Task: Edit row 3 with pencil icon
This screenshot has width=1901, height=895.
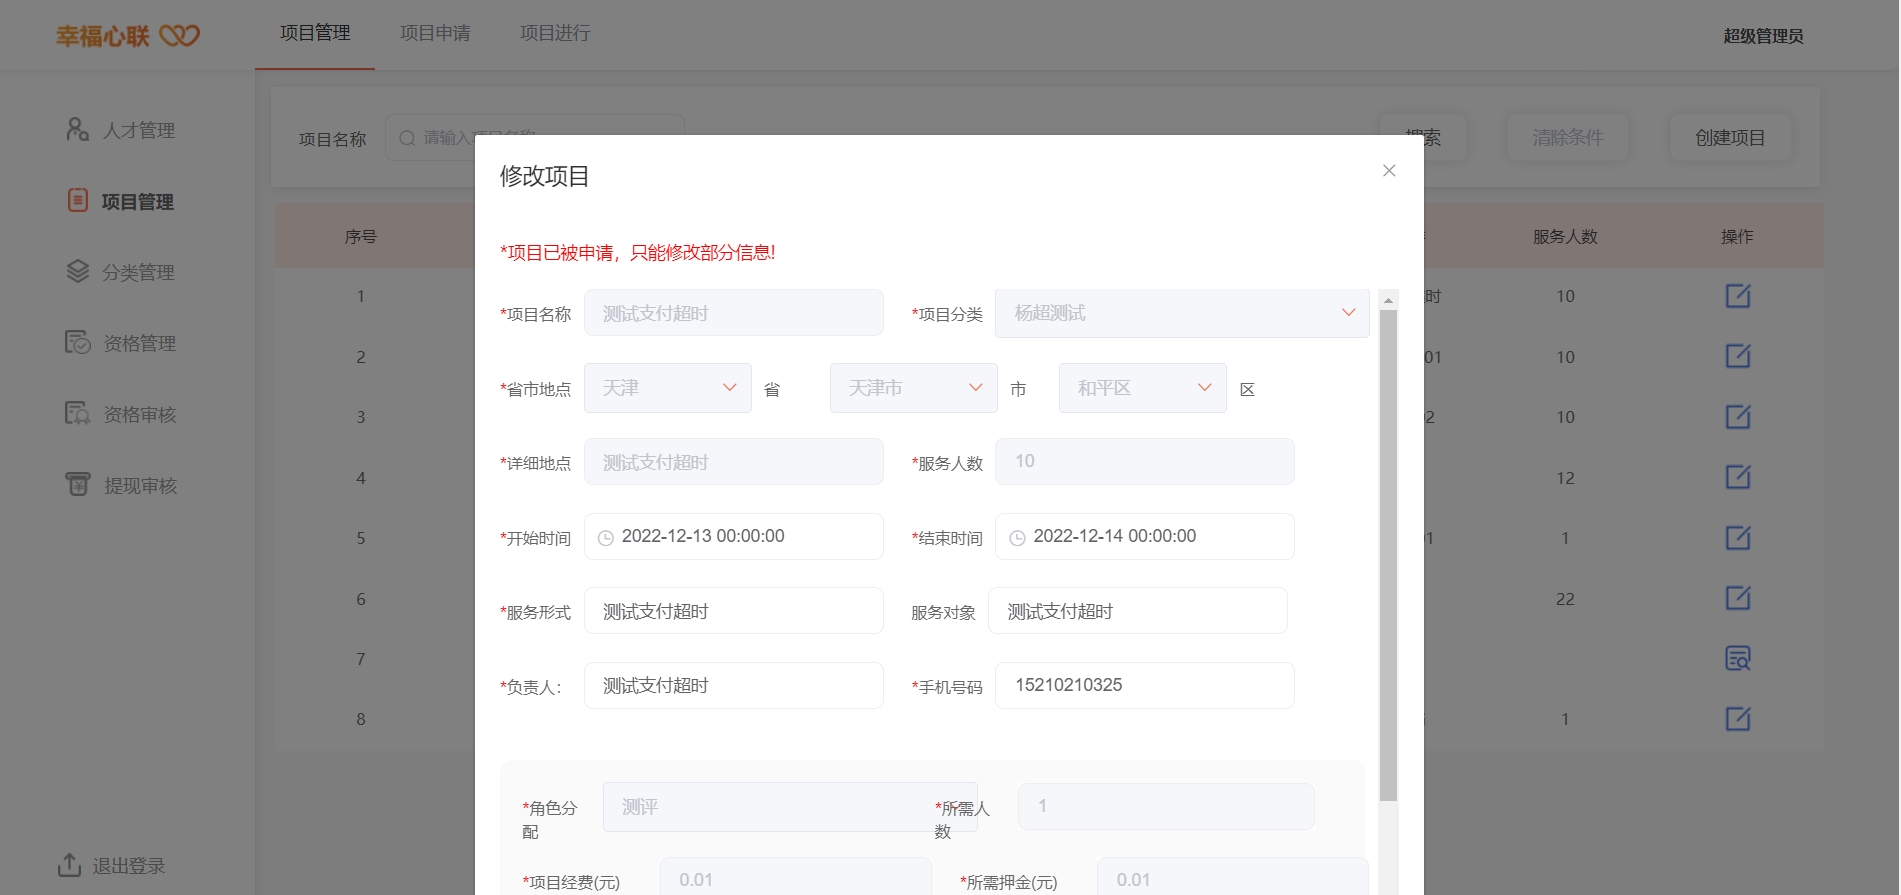Action: [1738, 417]
